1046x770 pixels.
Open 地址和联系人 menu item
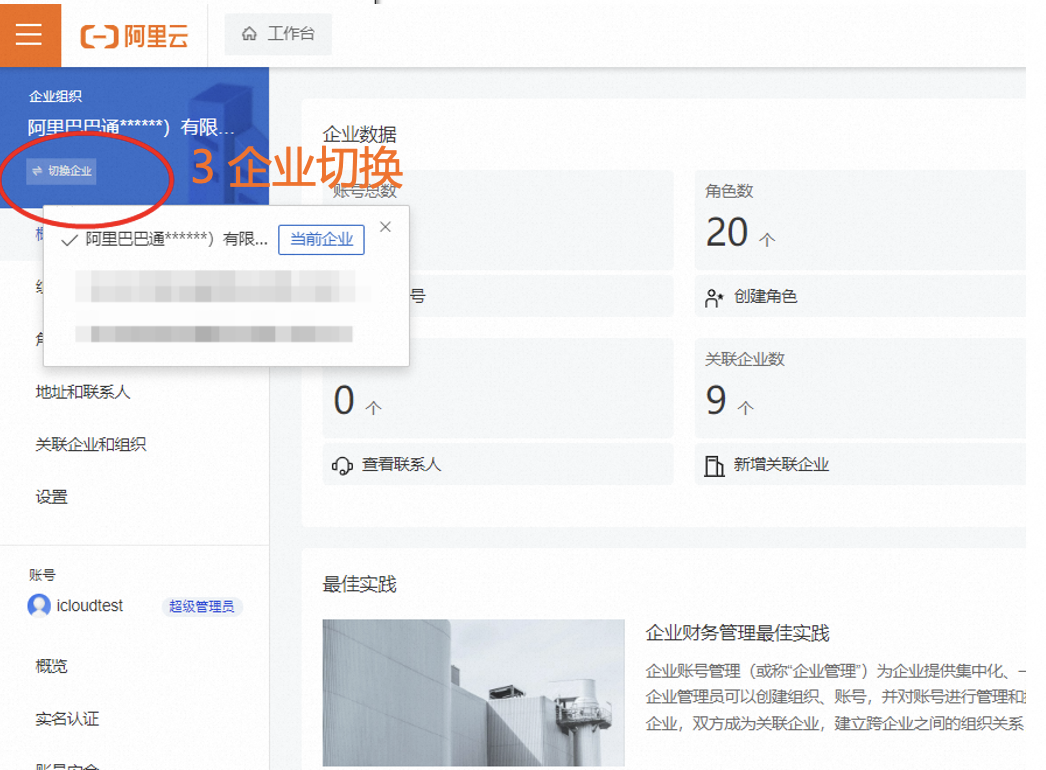(83, 392)
